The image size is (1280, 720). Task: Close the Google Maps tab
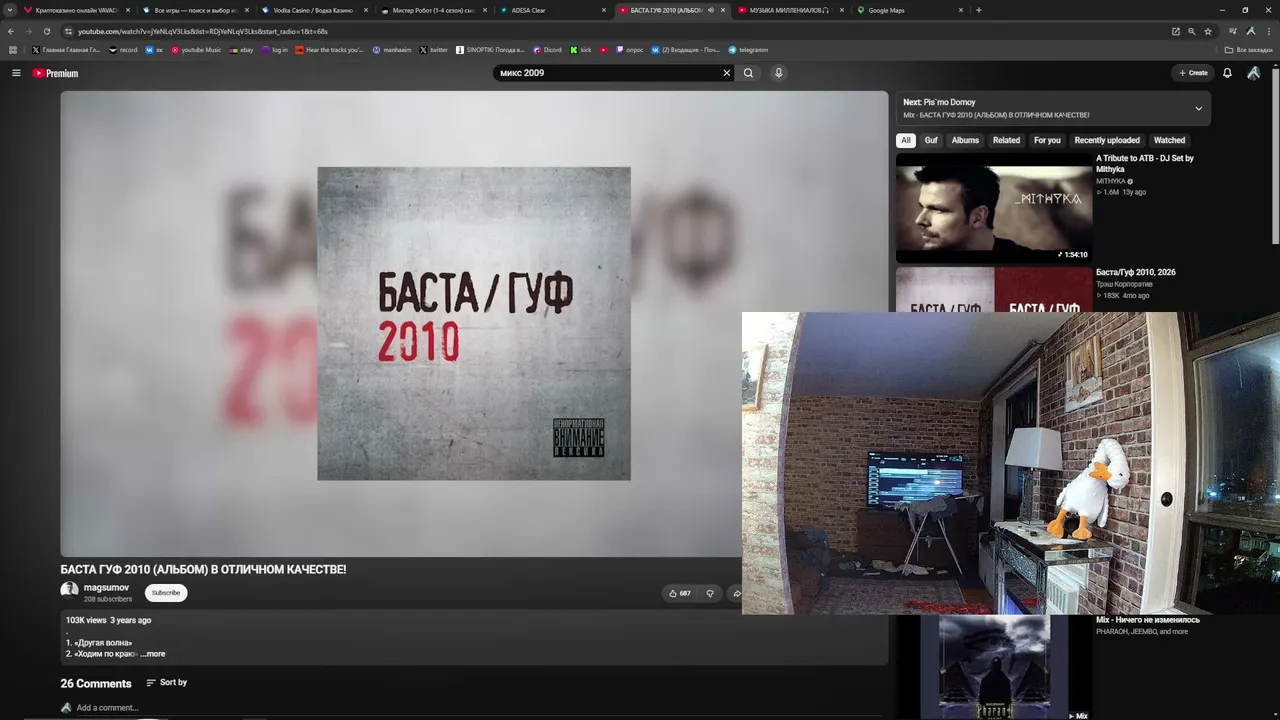pos(961,10)
